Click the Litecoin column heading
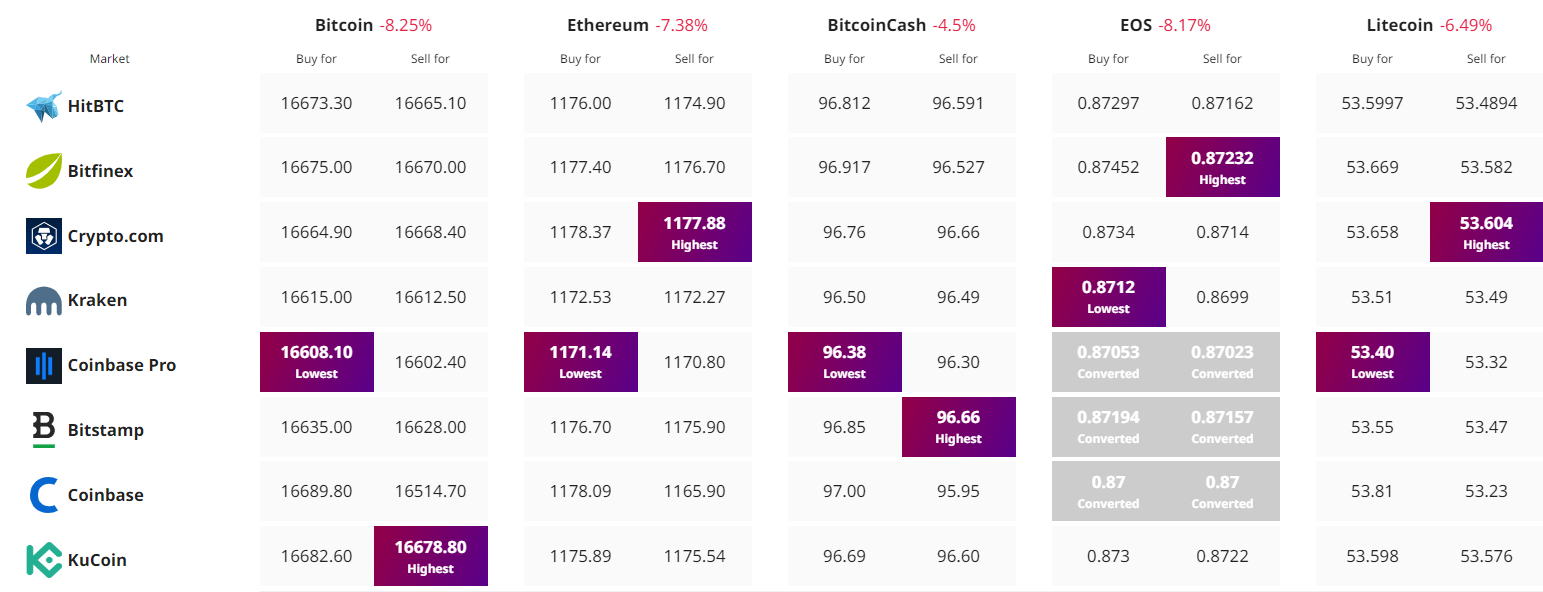This screenshot has width=1543, height=592. (1400, 25)
